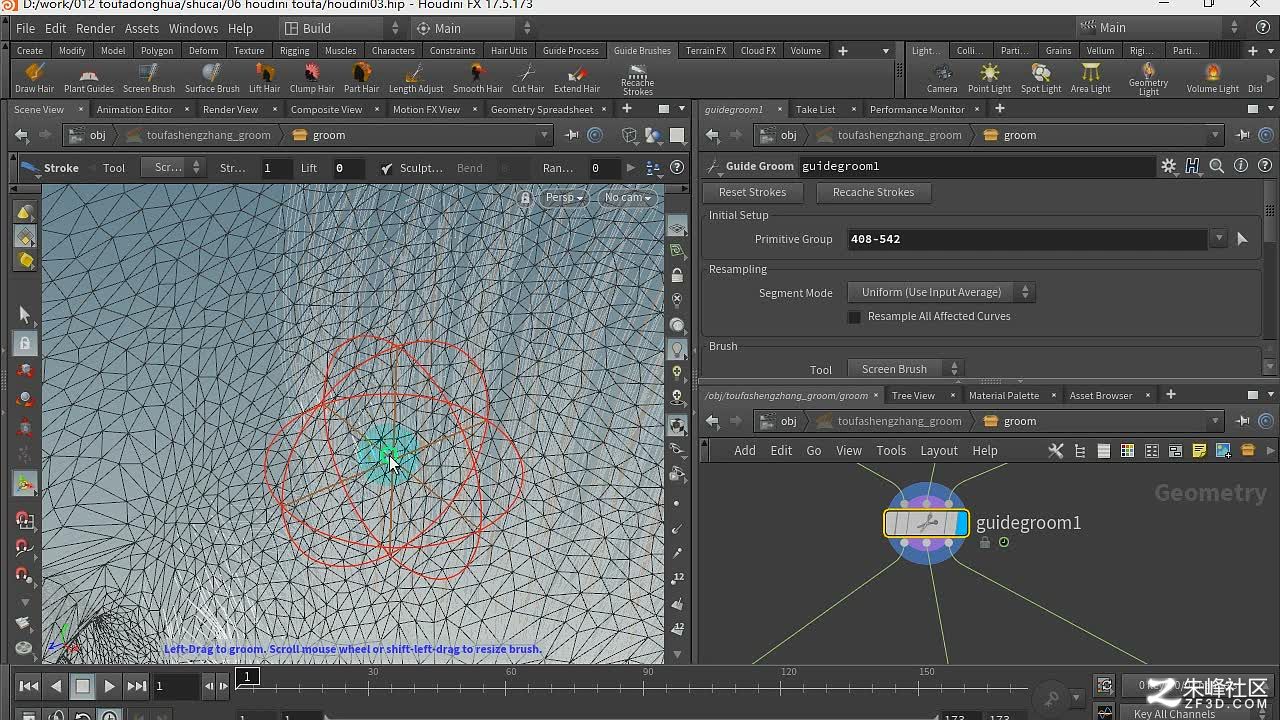Viewport: 1280px width, 720px height.
Task: Add a Camera from the shelf
Action: (x=942, y=78)
